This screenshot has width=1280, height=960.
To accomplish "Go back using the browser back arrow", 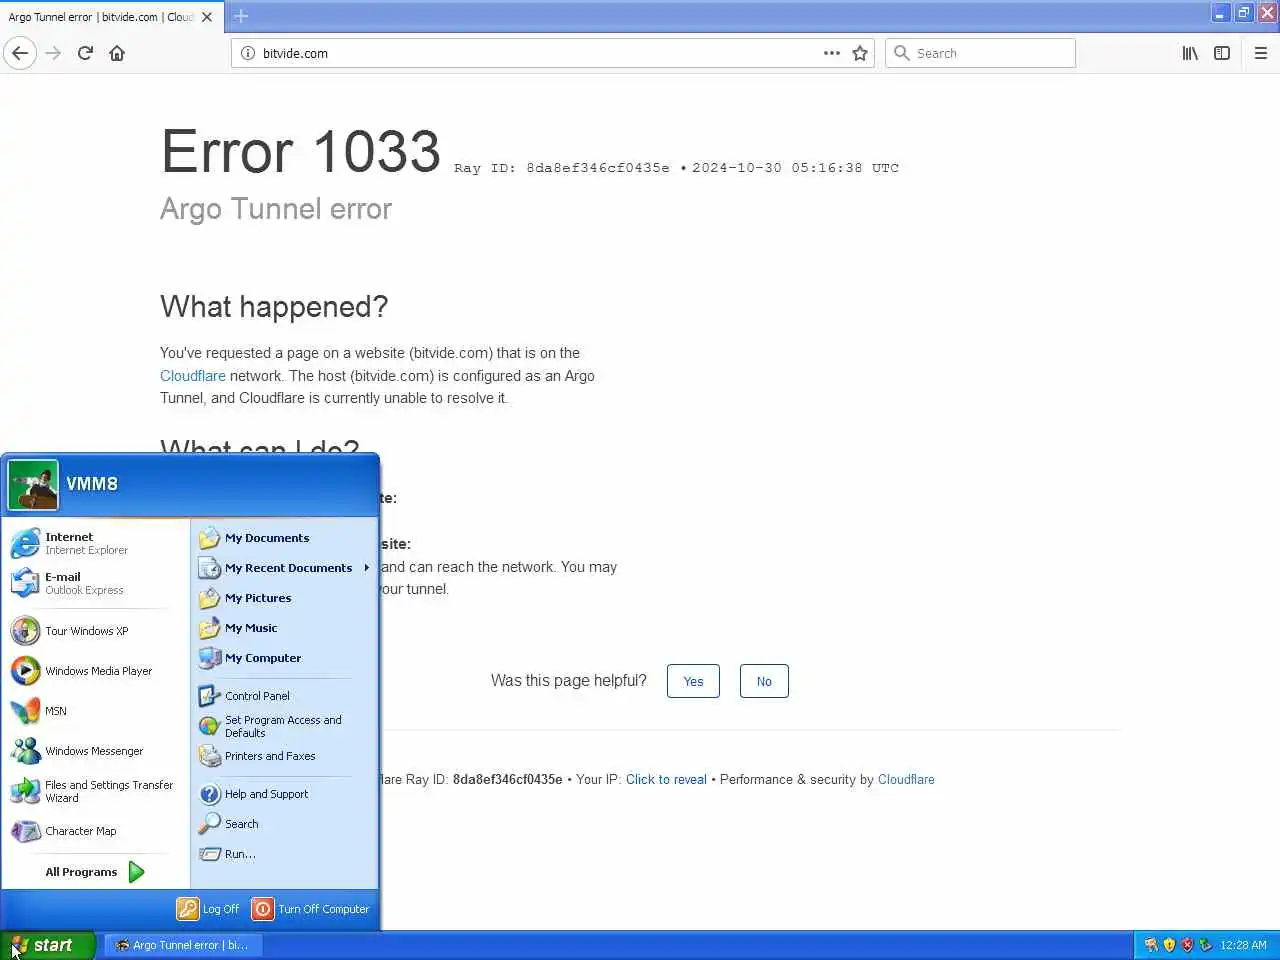I will 20,53.
